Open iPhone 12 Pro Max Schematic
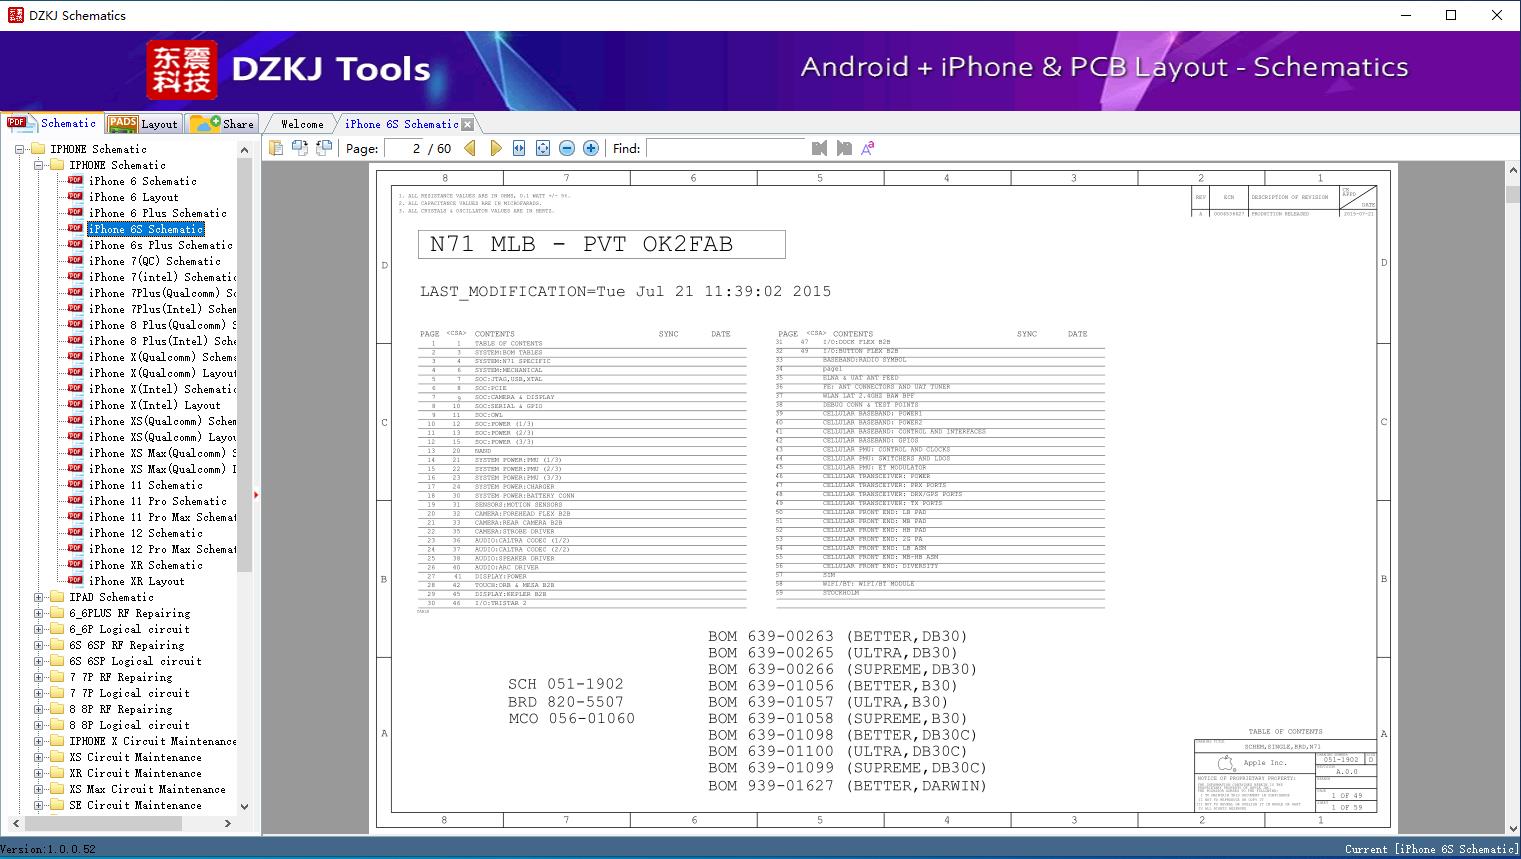 click(x=162, y=549)
